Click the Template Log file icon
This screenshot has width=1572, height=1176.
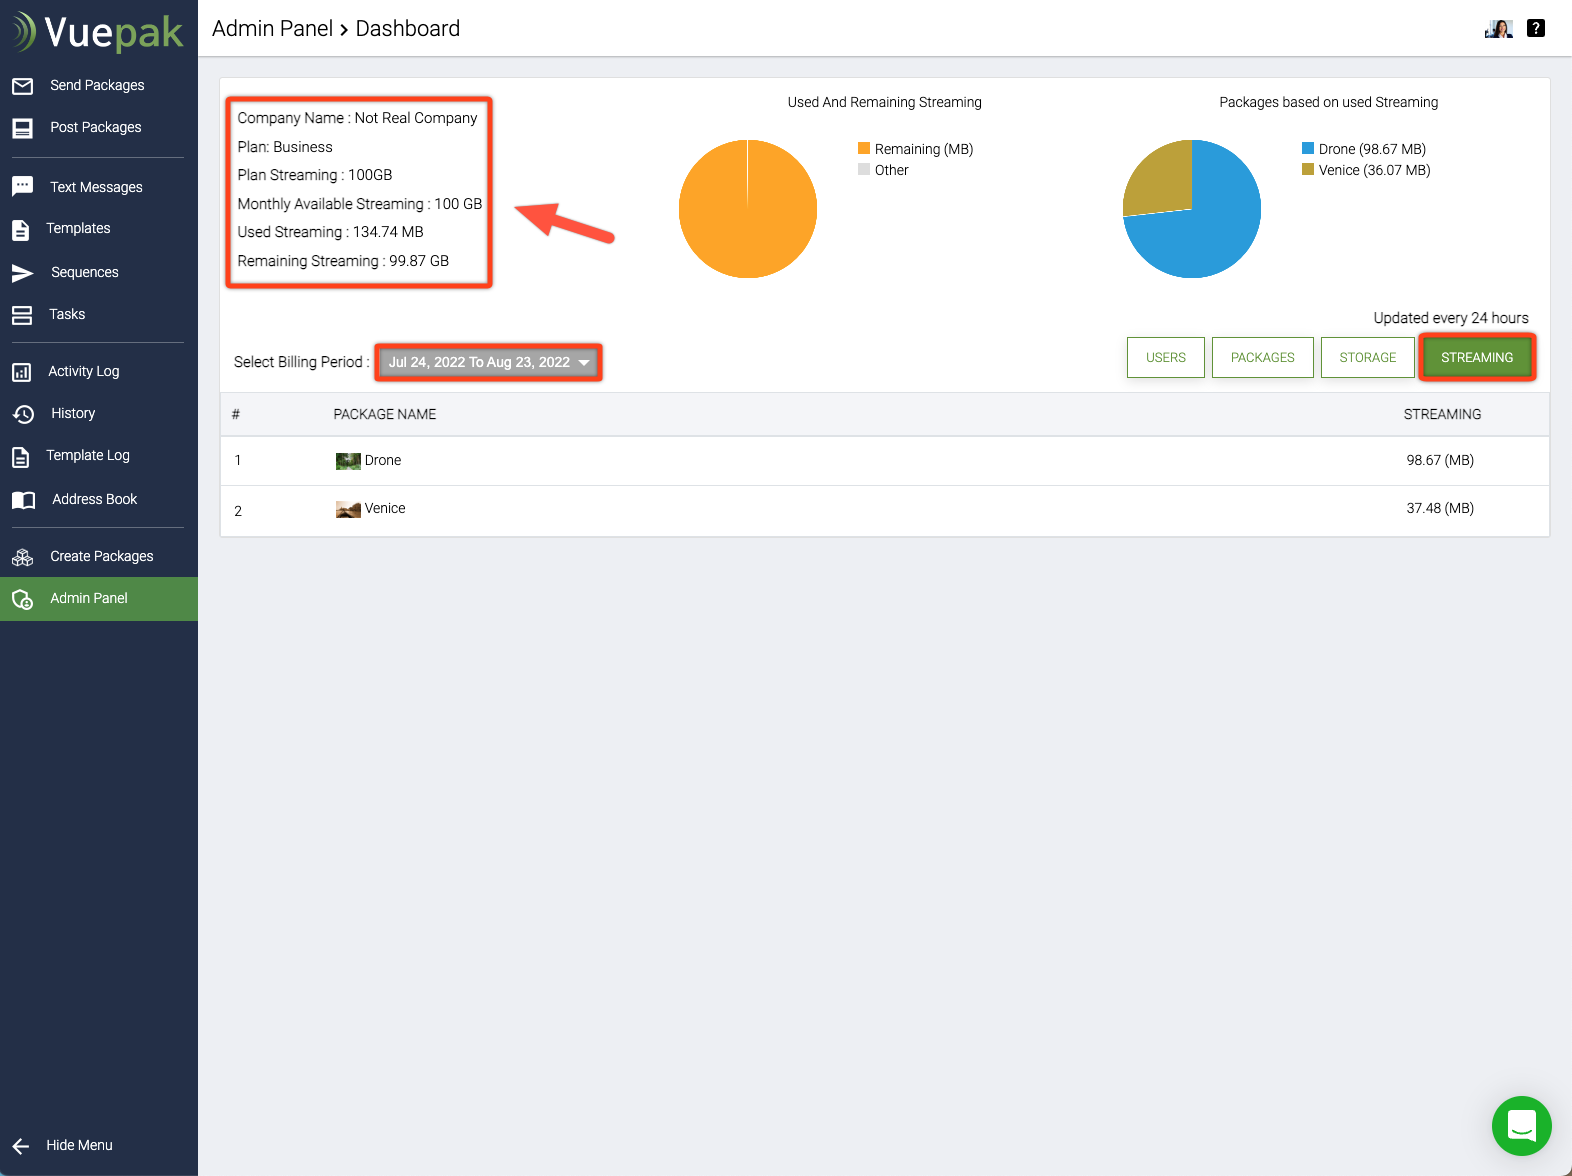click(20, 457)
